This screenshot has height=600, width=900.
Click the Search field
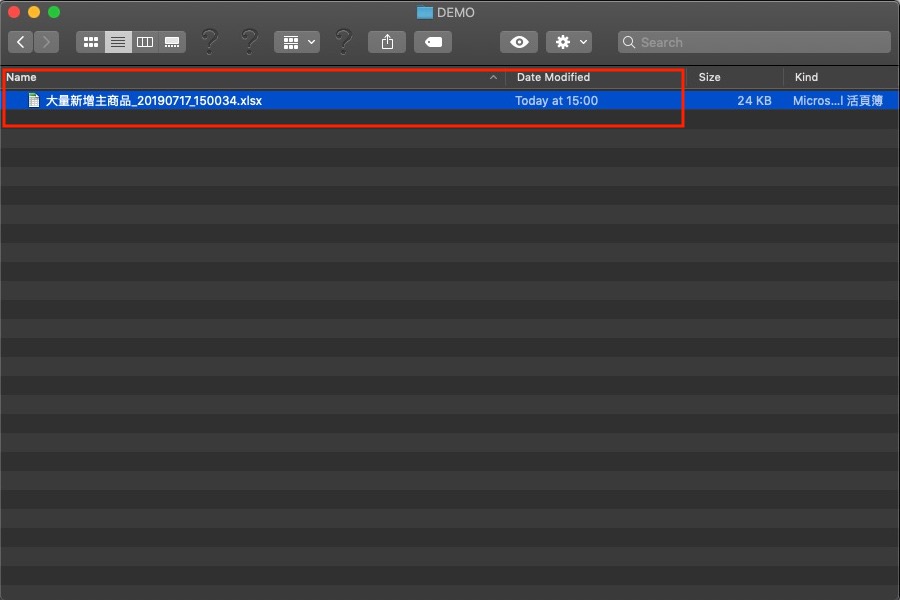(x=754, y=42)
